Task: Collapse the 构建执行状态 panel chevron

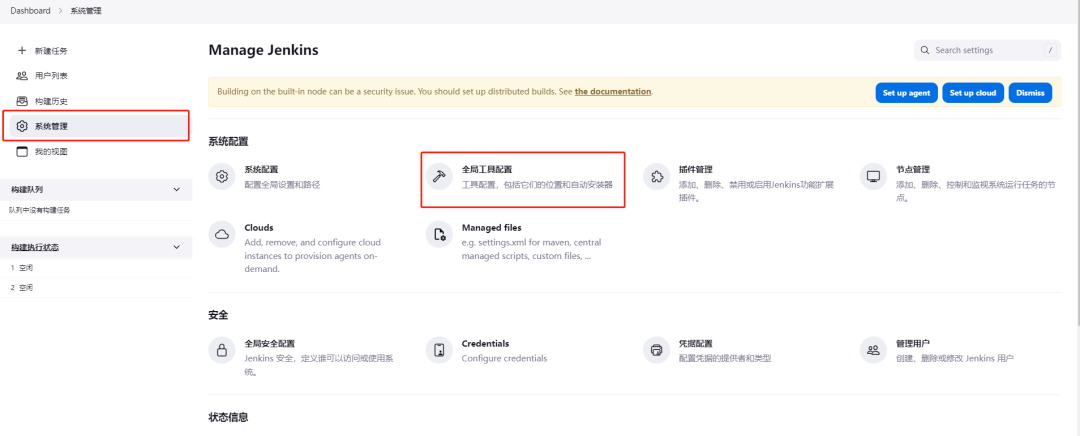Action: [176, 247]
